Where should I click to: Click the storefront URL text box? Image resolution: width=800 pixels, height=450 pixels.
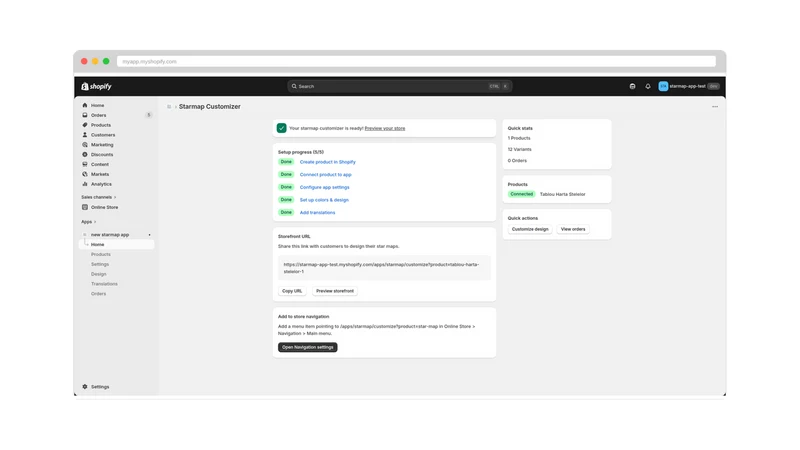click(x=384, y=268)
